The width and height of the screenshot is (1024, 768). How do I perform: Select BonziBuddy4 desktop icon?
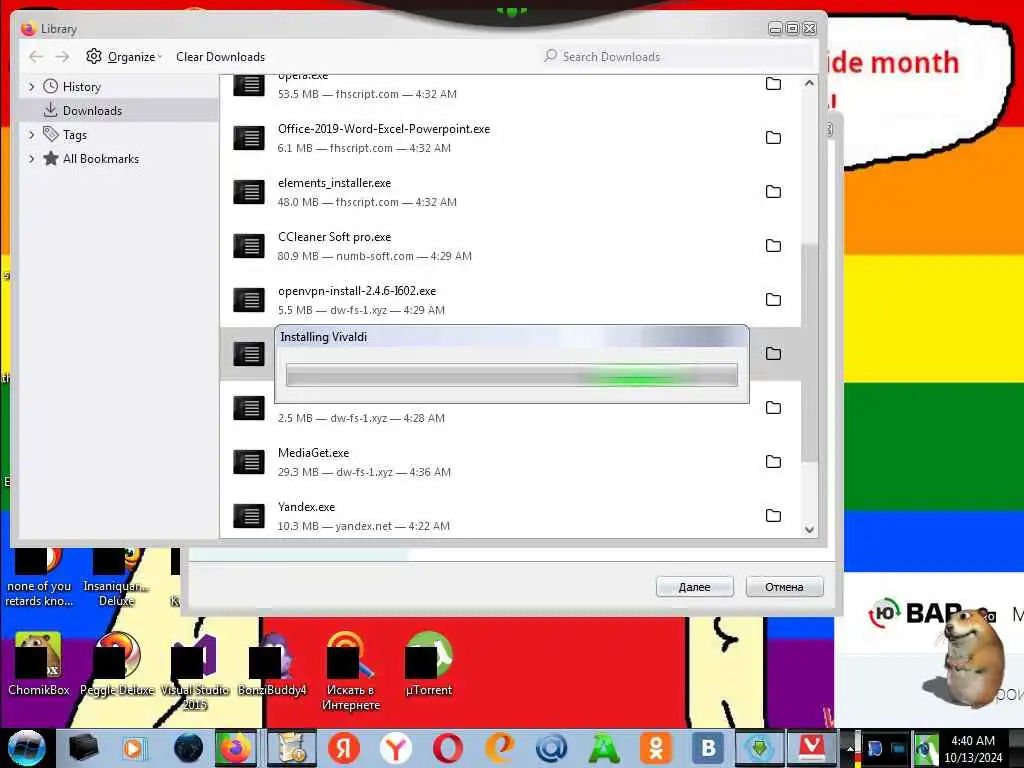click(x=272, y=664)
